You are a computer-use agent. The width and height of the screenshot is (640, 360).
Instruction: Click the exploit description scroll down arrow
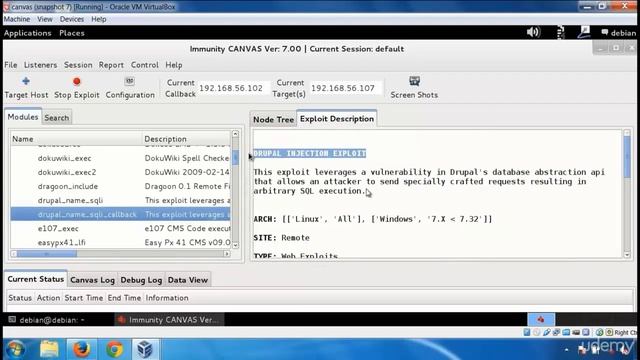pos(627,255)
